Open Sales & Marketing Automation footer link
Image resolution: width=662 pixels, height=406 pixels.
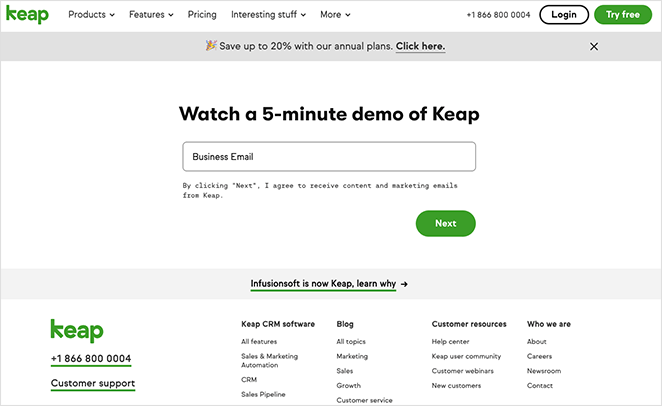pyautogui.click(x=269, y=360)
